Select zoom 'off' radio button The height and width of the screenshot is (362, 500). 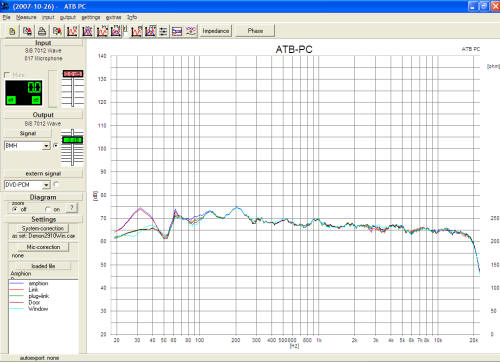pos(14,209)
